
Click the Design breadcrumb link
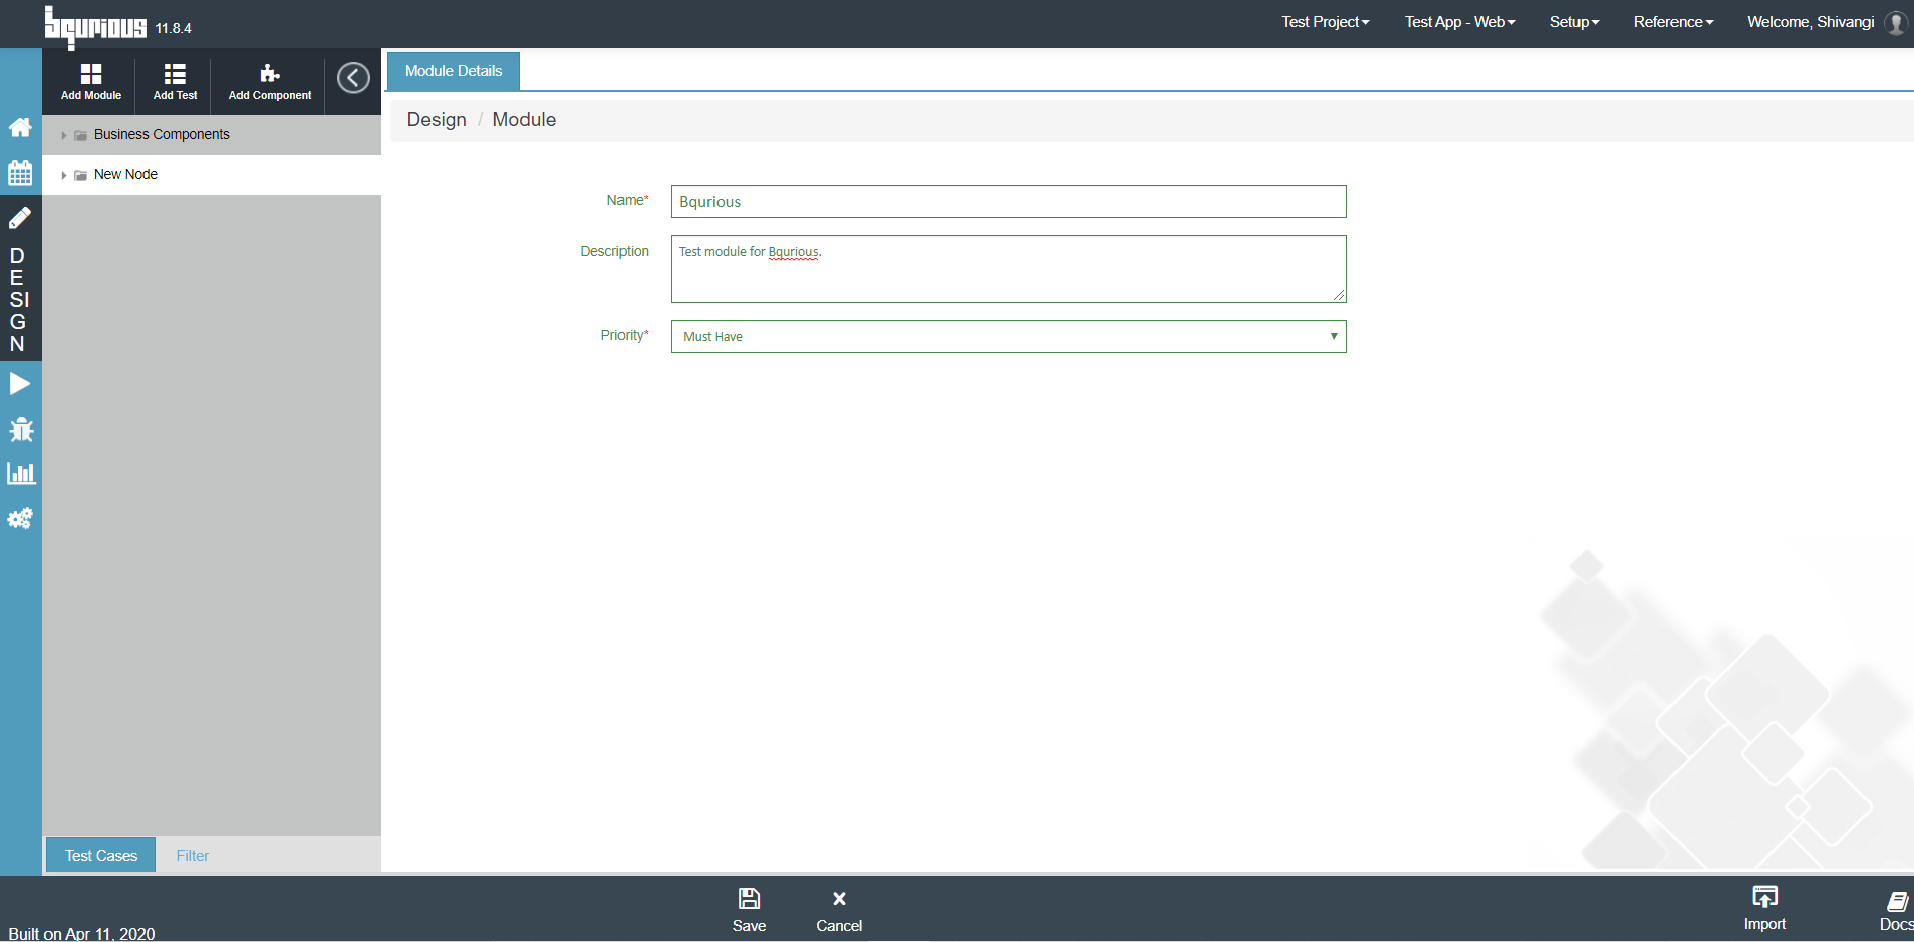pyautogui.click(x=436, y=120)
